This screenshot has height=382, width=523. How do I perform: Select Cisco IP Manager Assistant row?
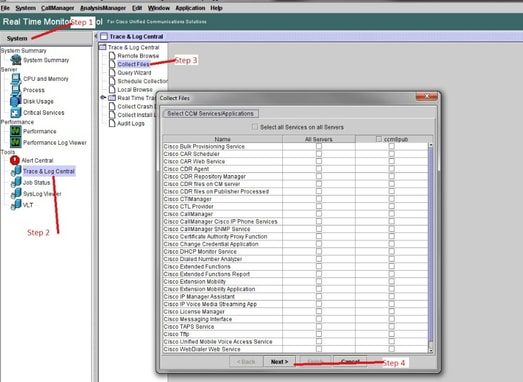point(295,297)
